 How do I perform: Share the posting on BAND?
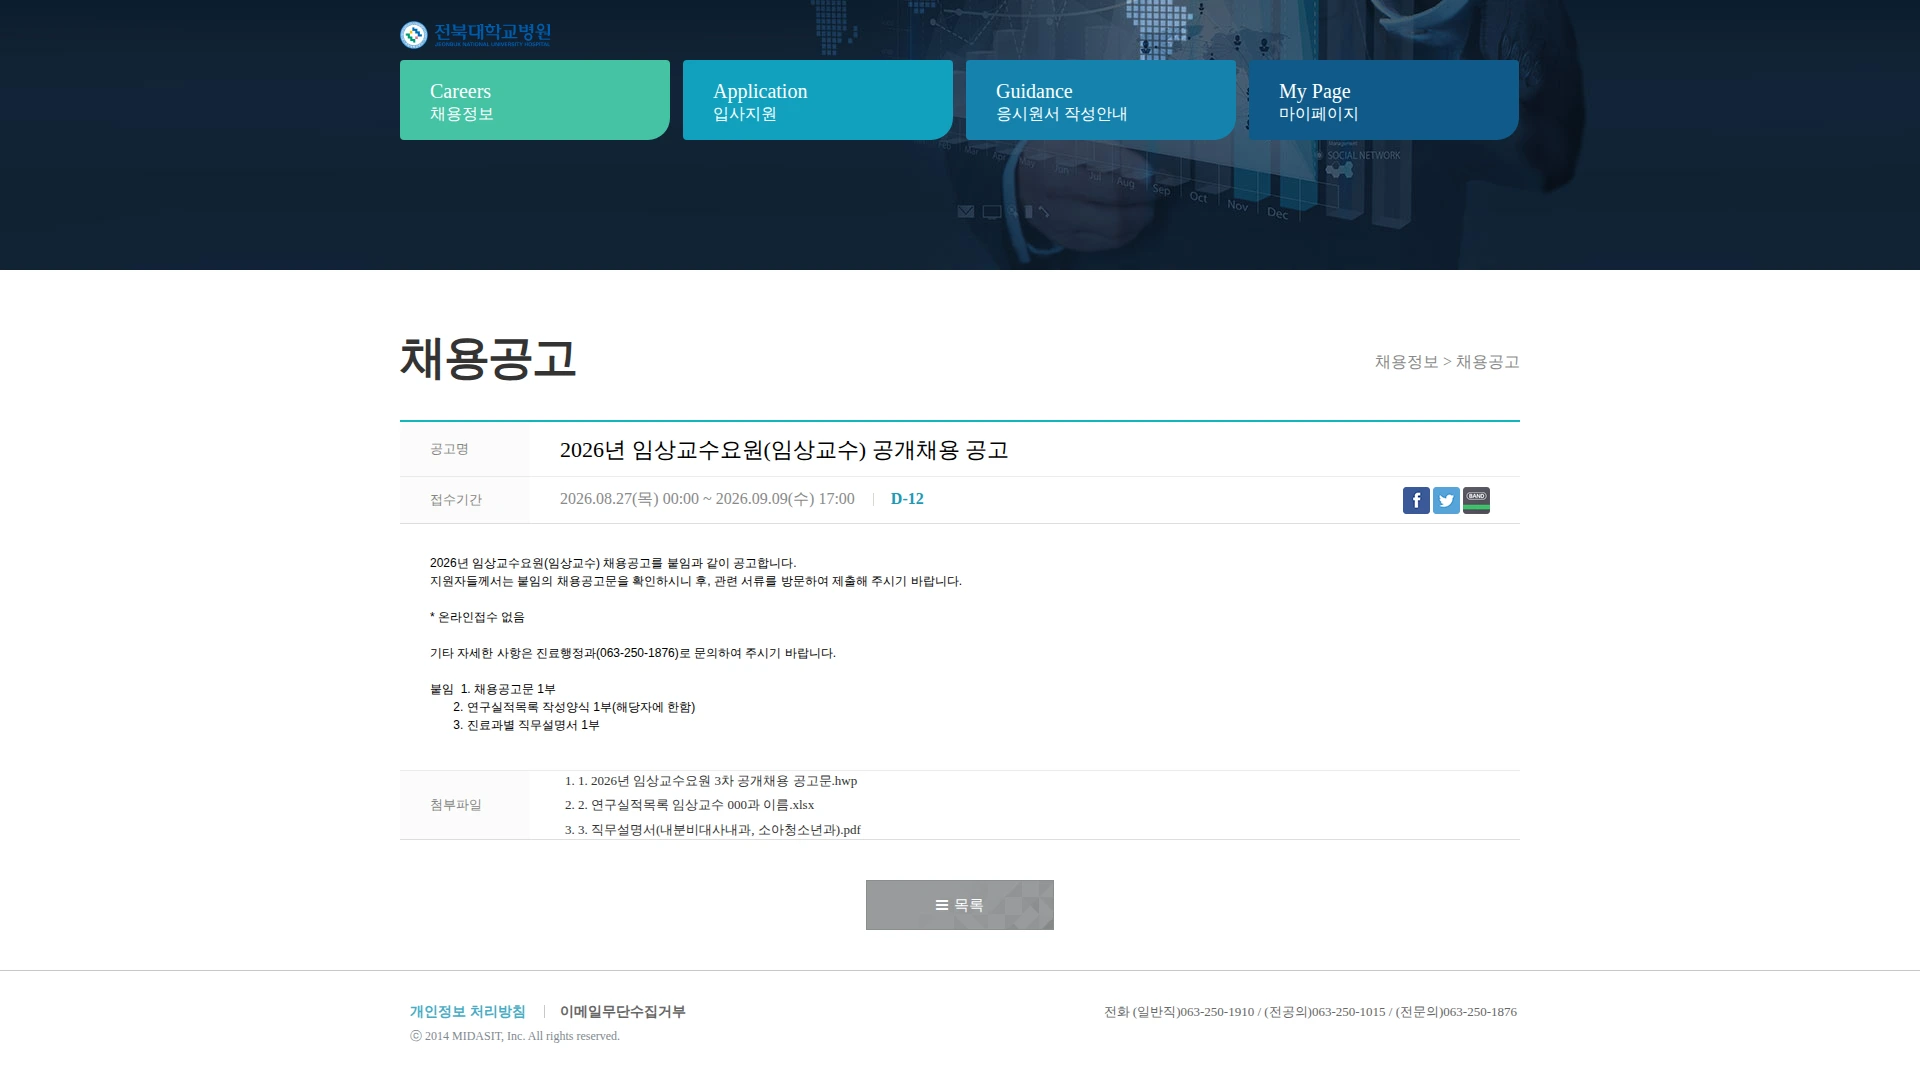[x=1476, y=500]
